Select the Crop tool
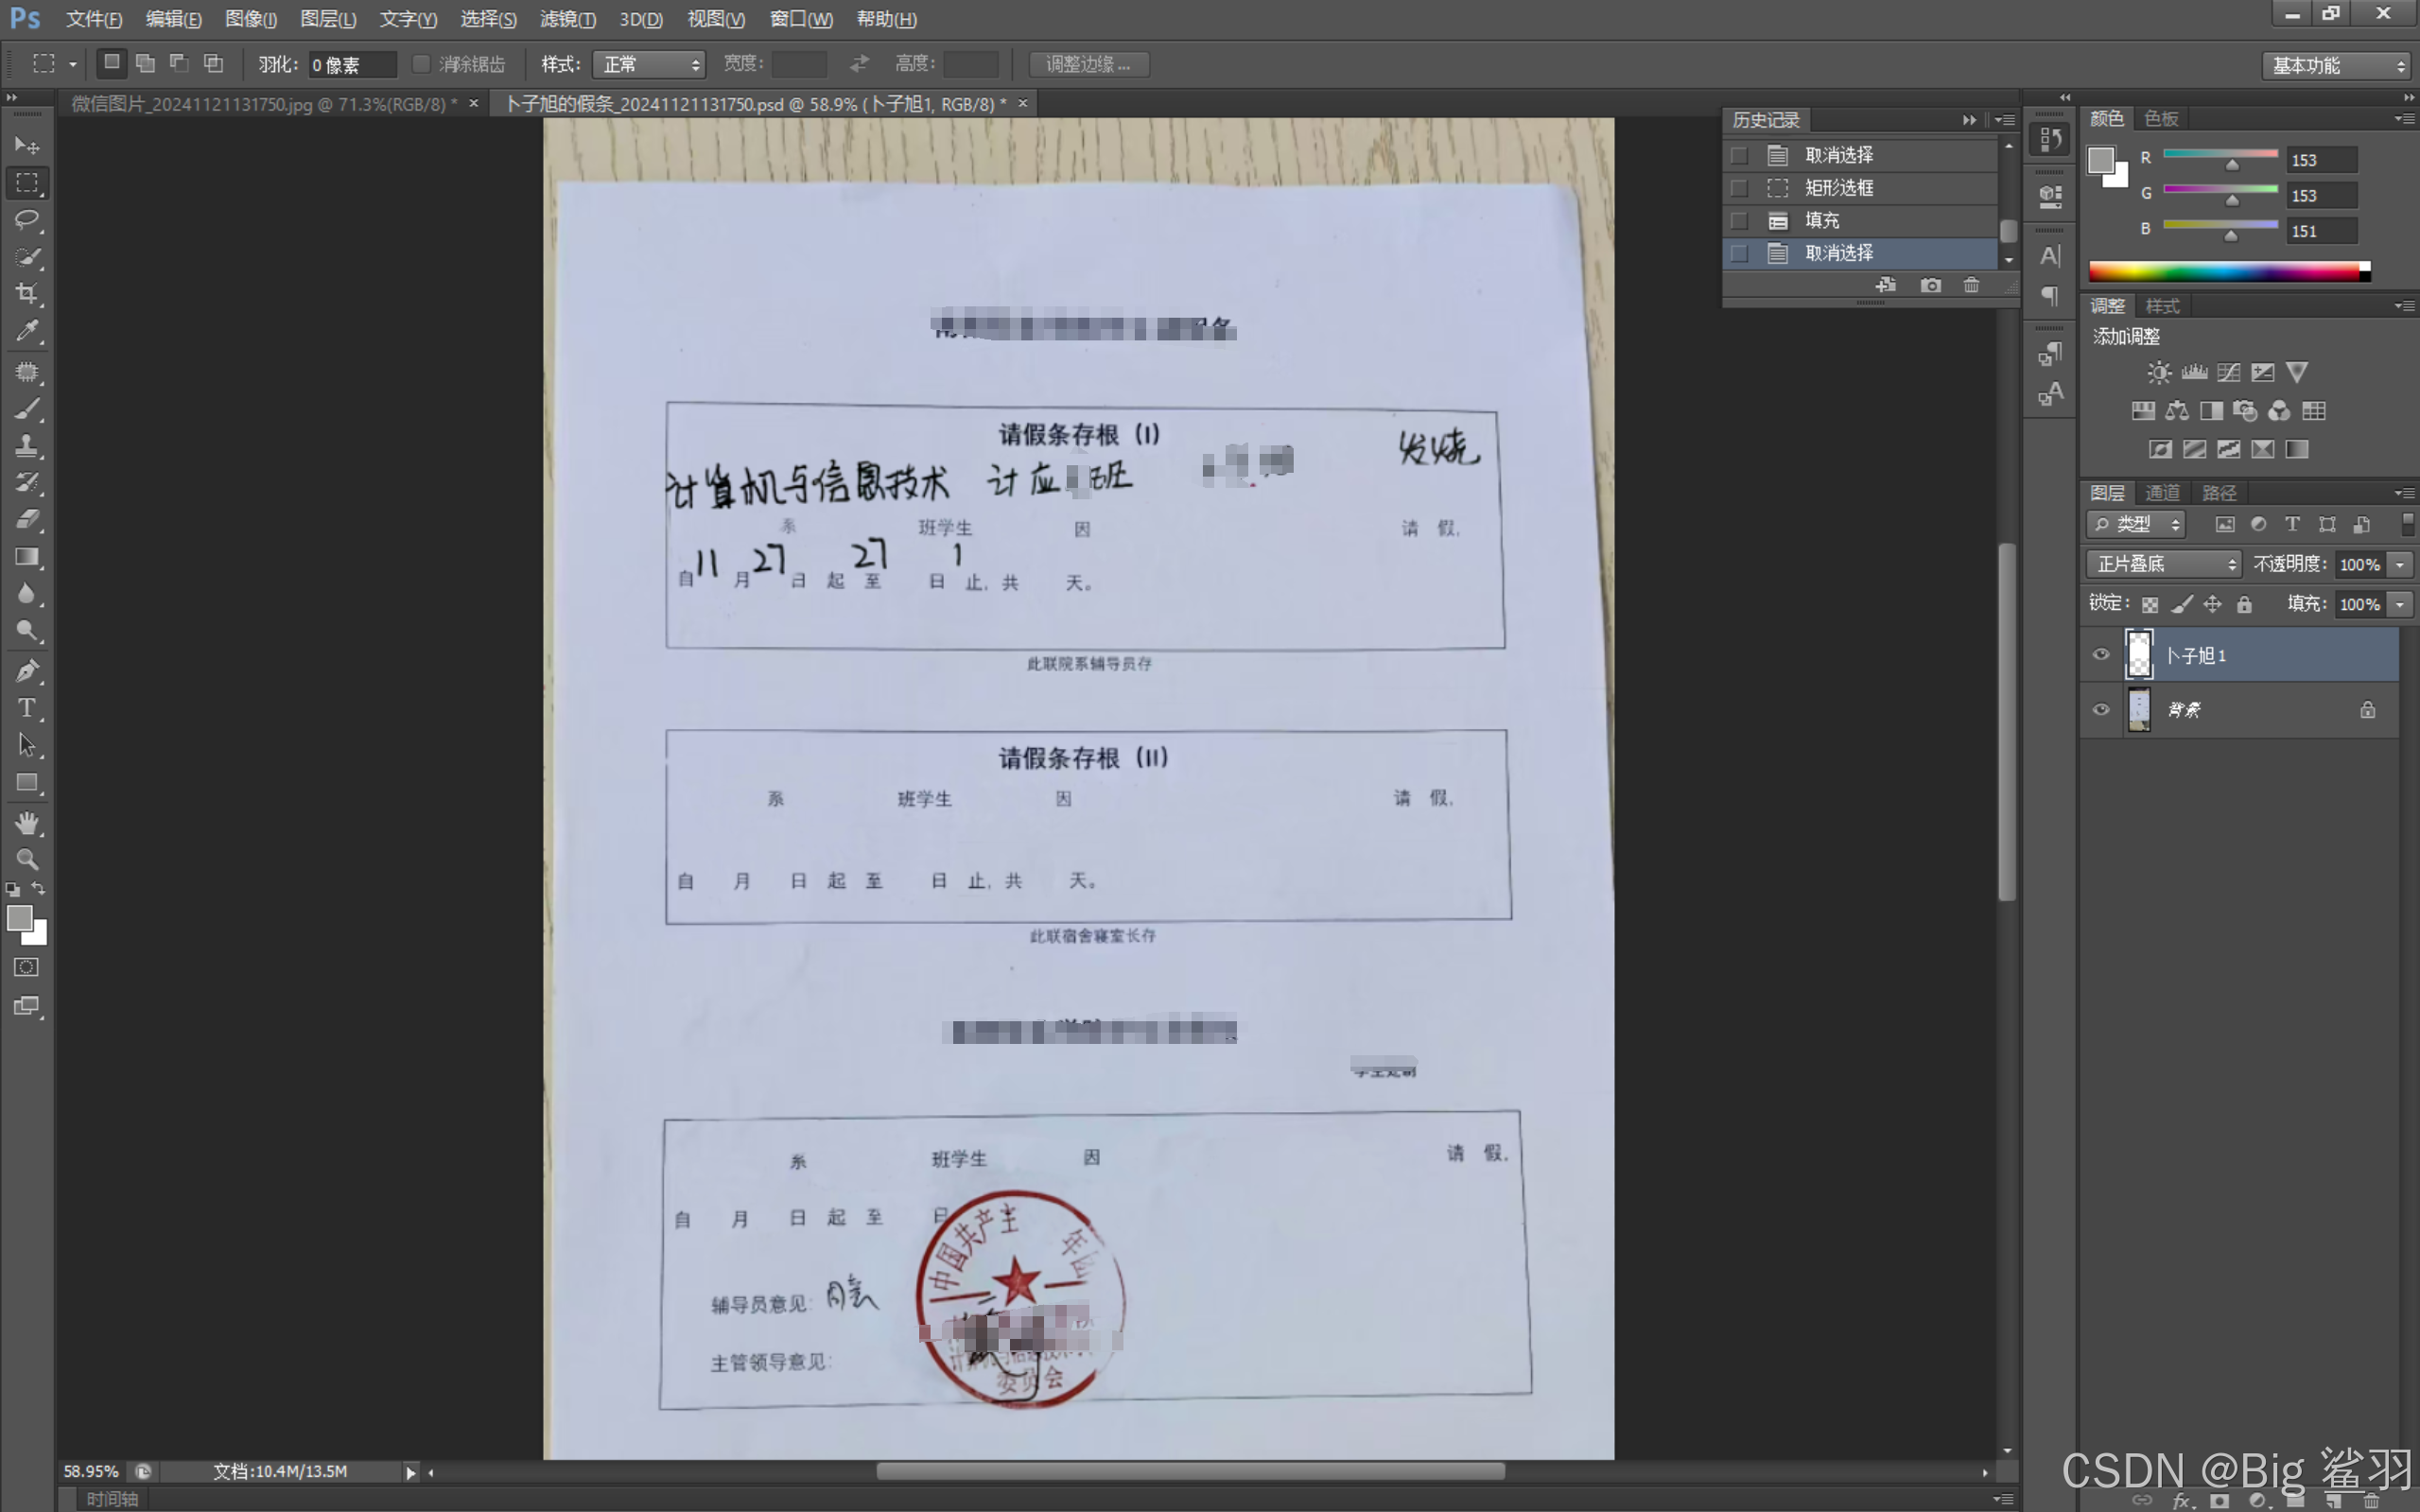Screen dimensions: 2420x1512 click(27, 293)
